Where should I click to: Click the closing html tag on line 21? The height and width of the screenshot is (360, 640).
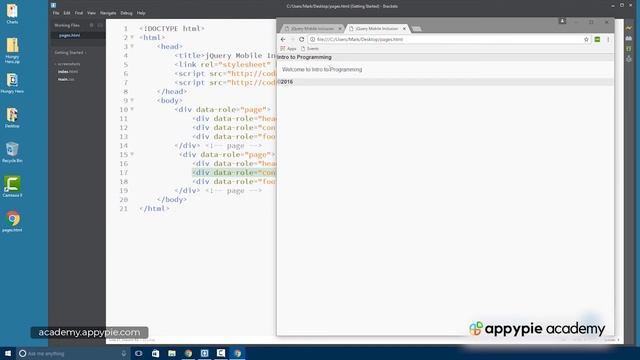[x=154, y=209]
